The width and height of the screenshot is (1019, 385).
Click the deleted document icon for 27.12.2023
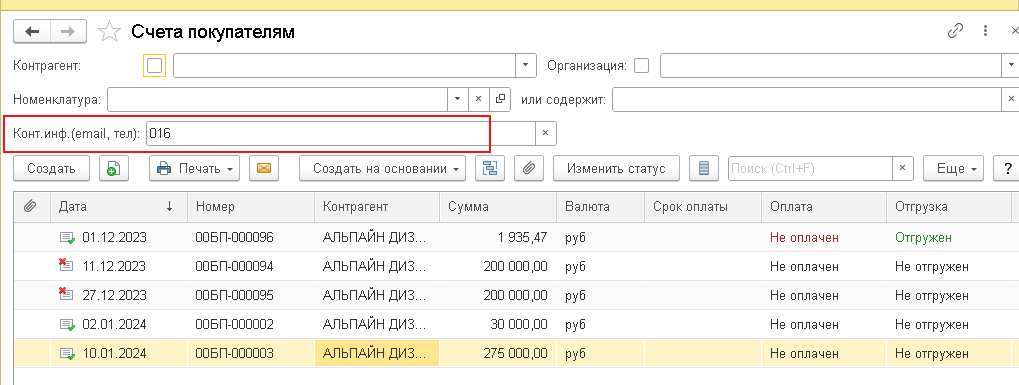[x=66, y=295]
